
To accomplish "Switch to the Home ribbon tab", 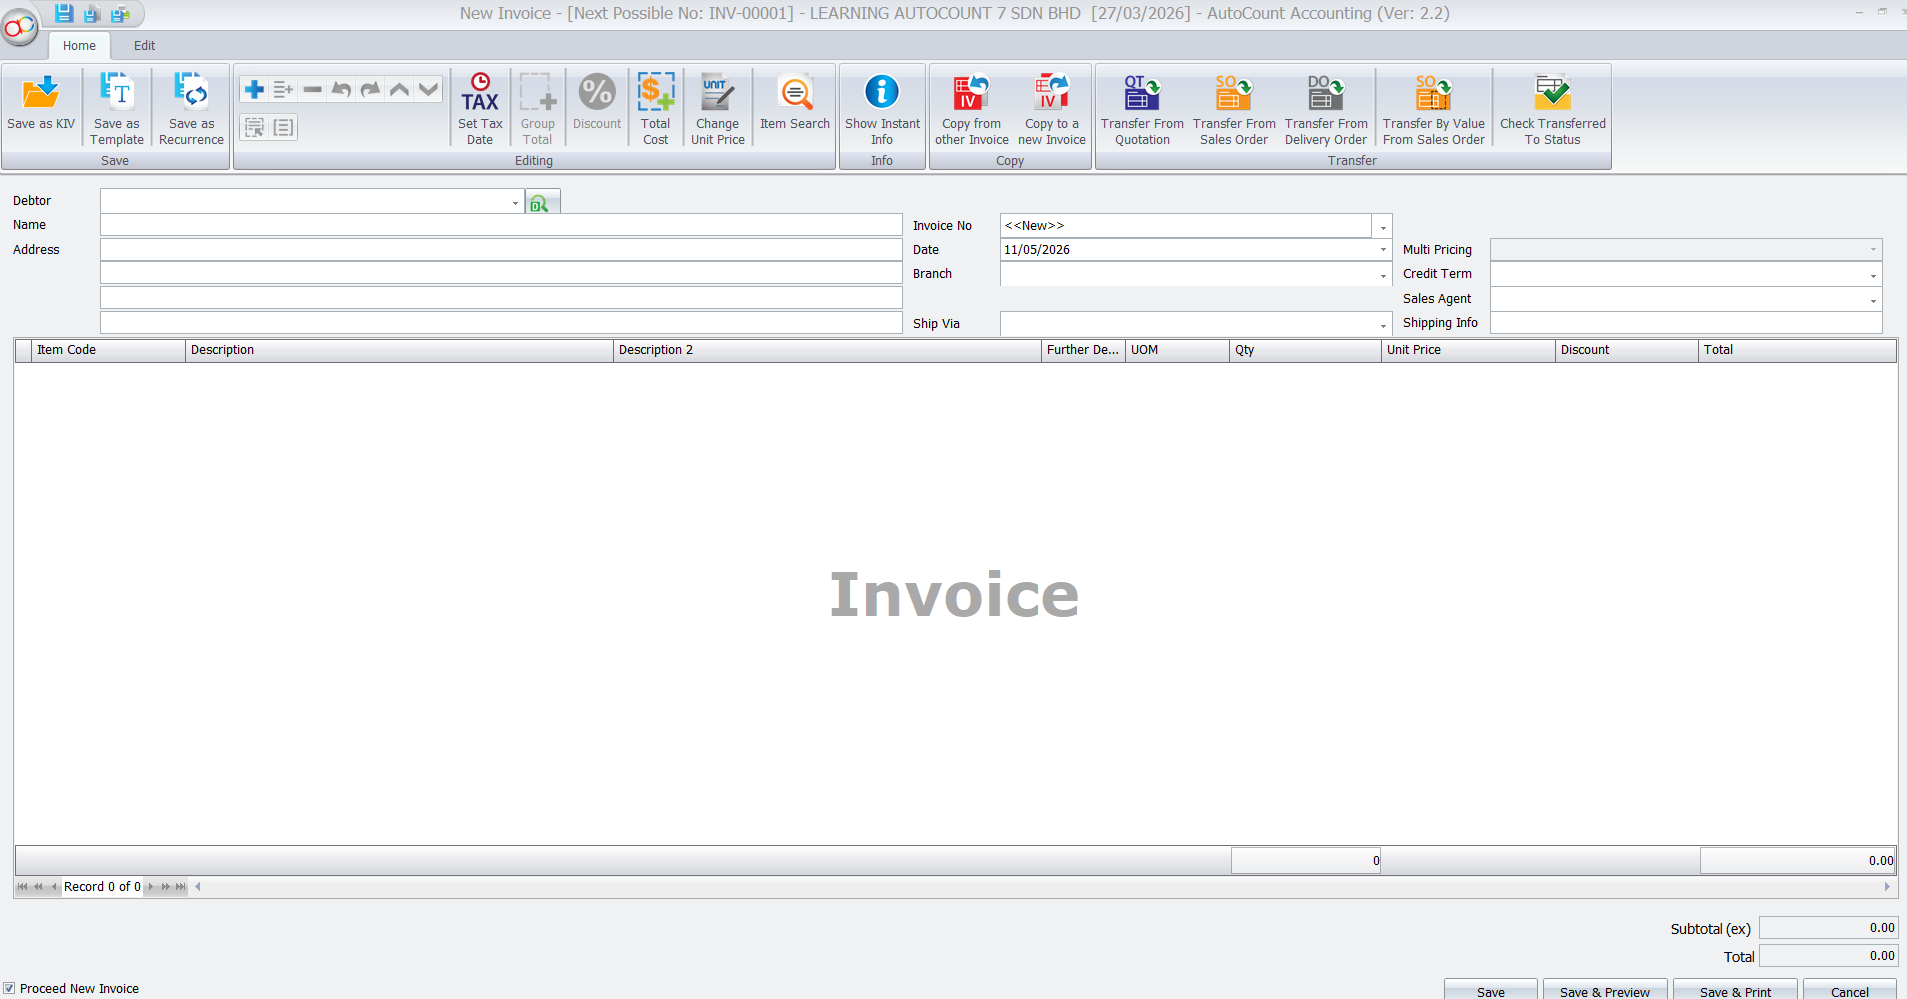I will tap(79, 45).
